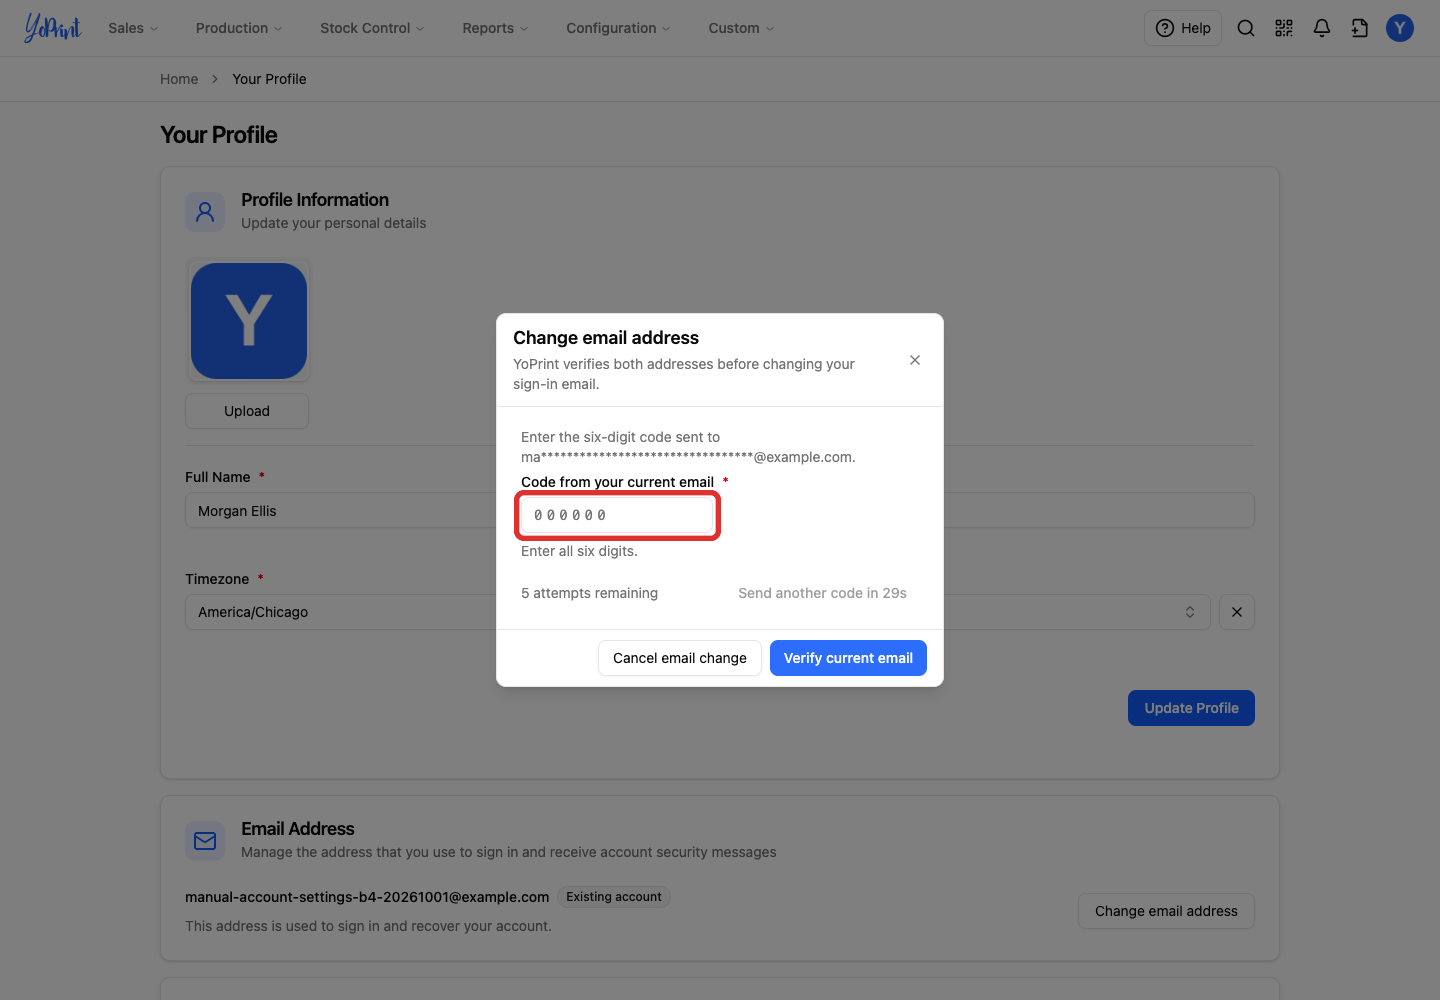Viewport: 1440px width, 1000px height.
Task: Open the QR code scanner icon
Action: [x=1284, y=28]
